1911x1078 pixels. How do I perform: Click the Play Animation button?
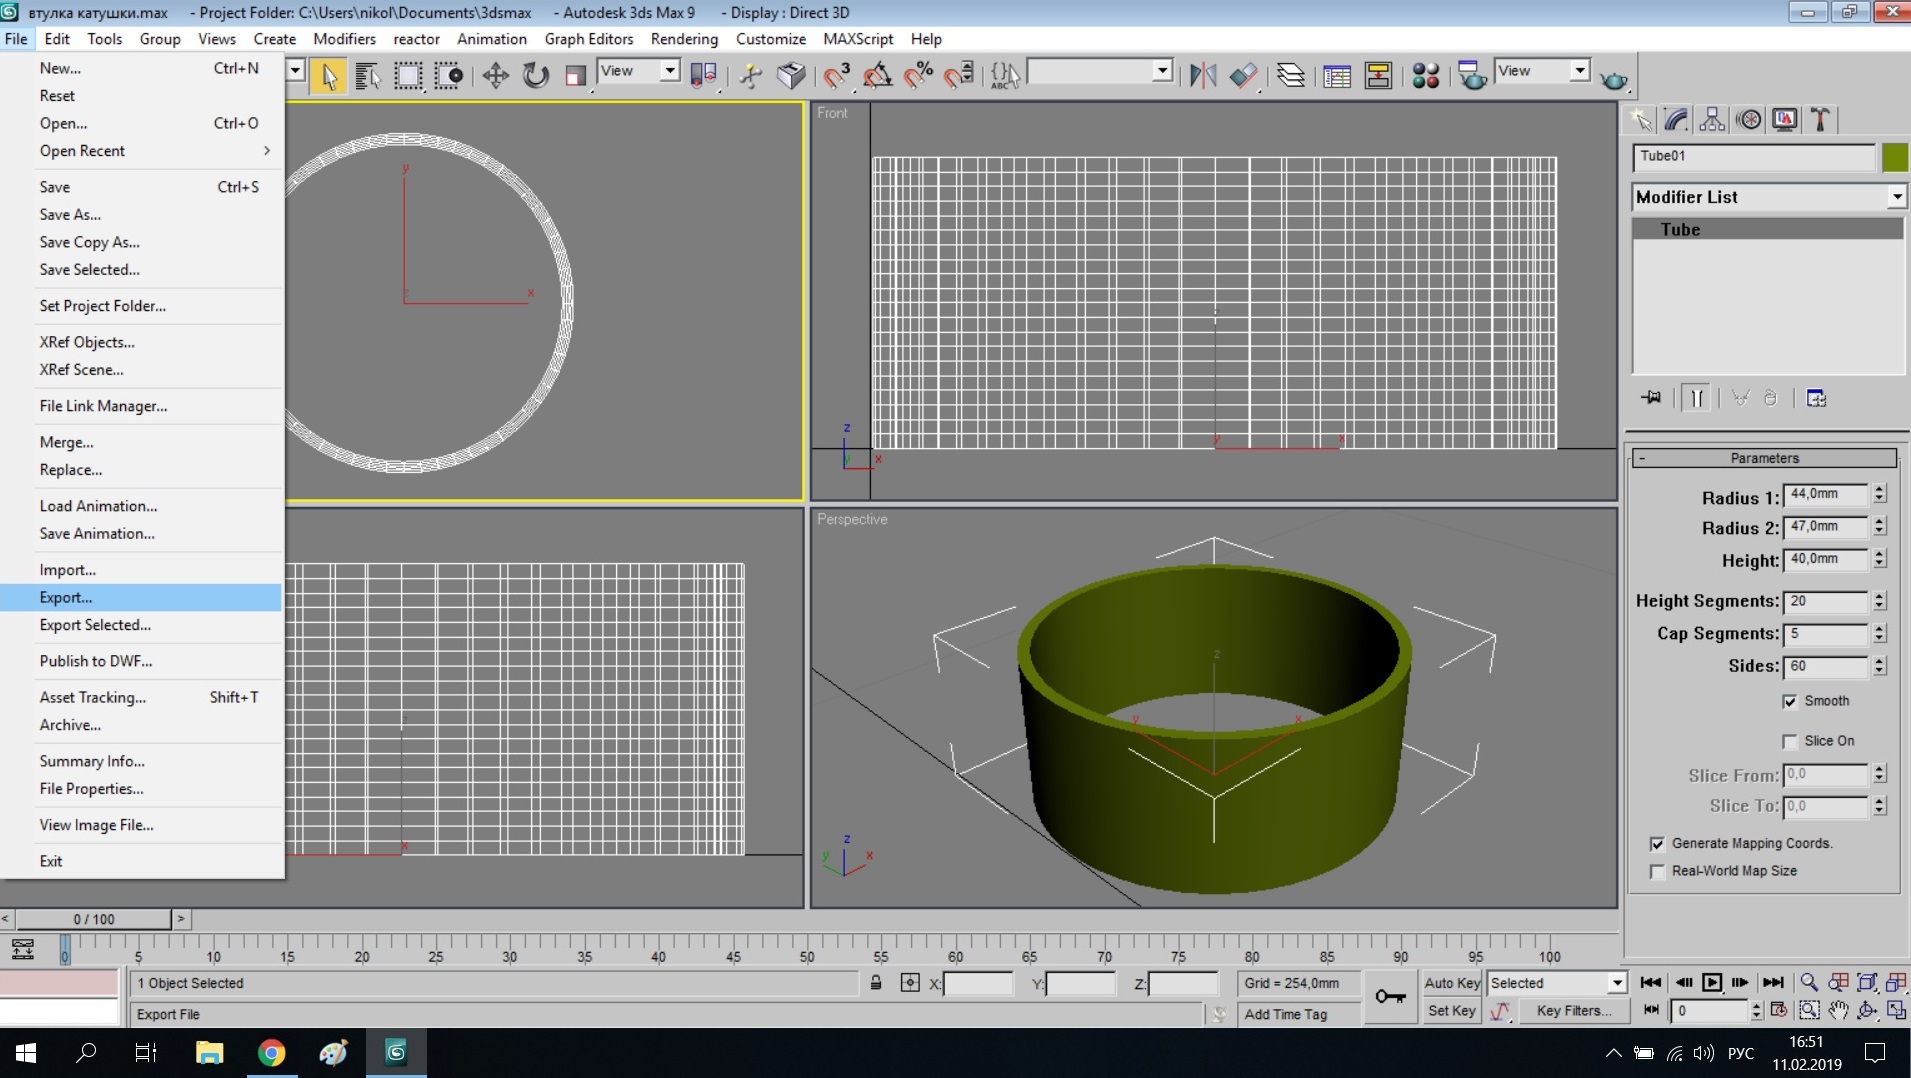coord(1712,982)
